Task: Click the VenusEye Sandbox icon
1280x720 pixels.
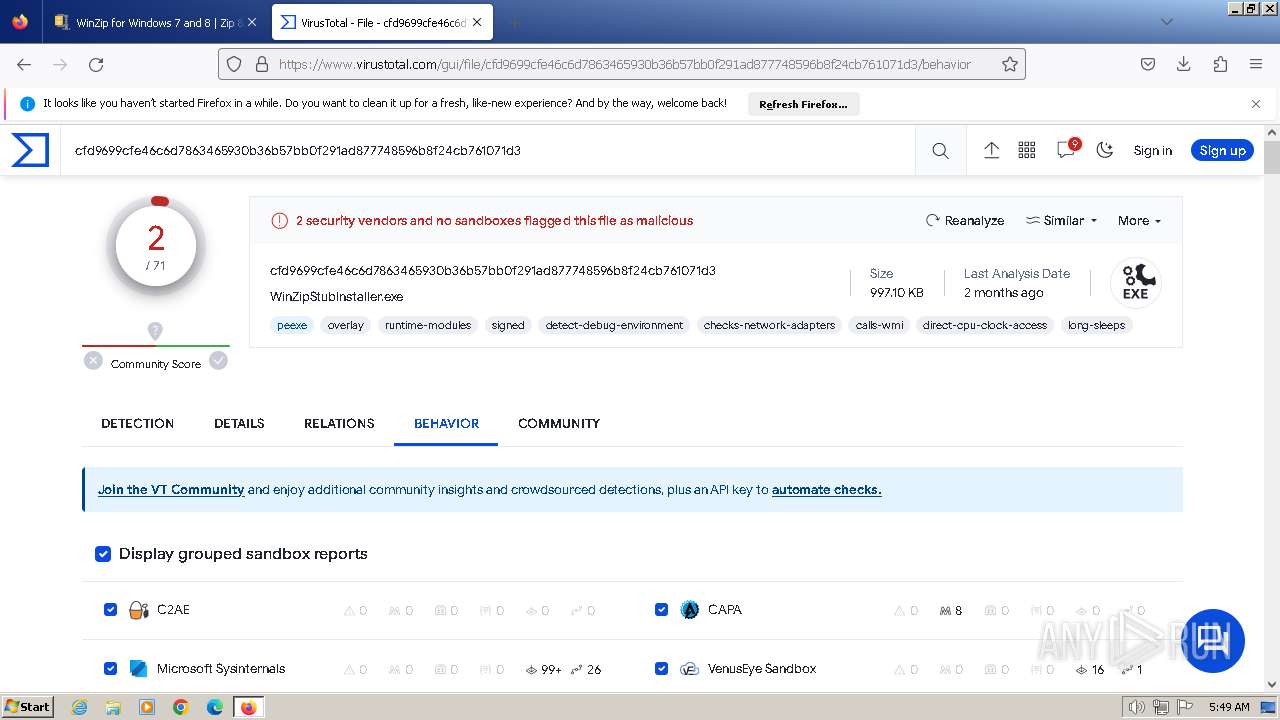Action: coord(689,669)
